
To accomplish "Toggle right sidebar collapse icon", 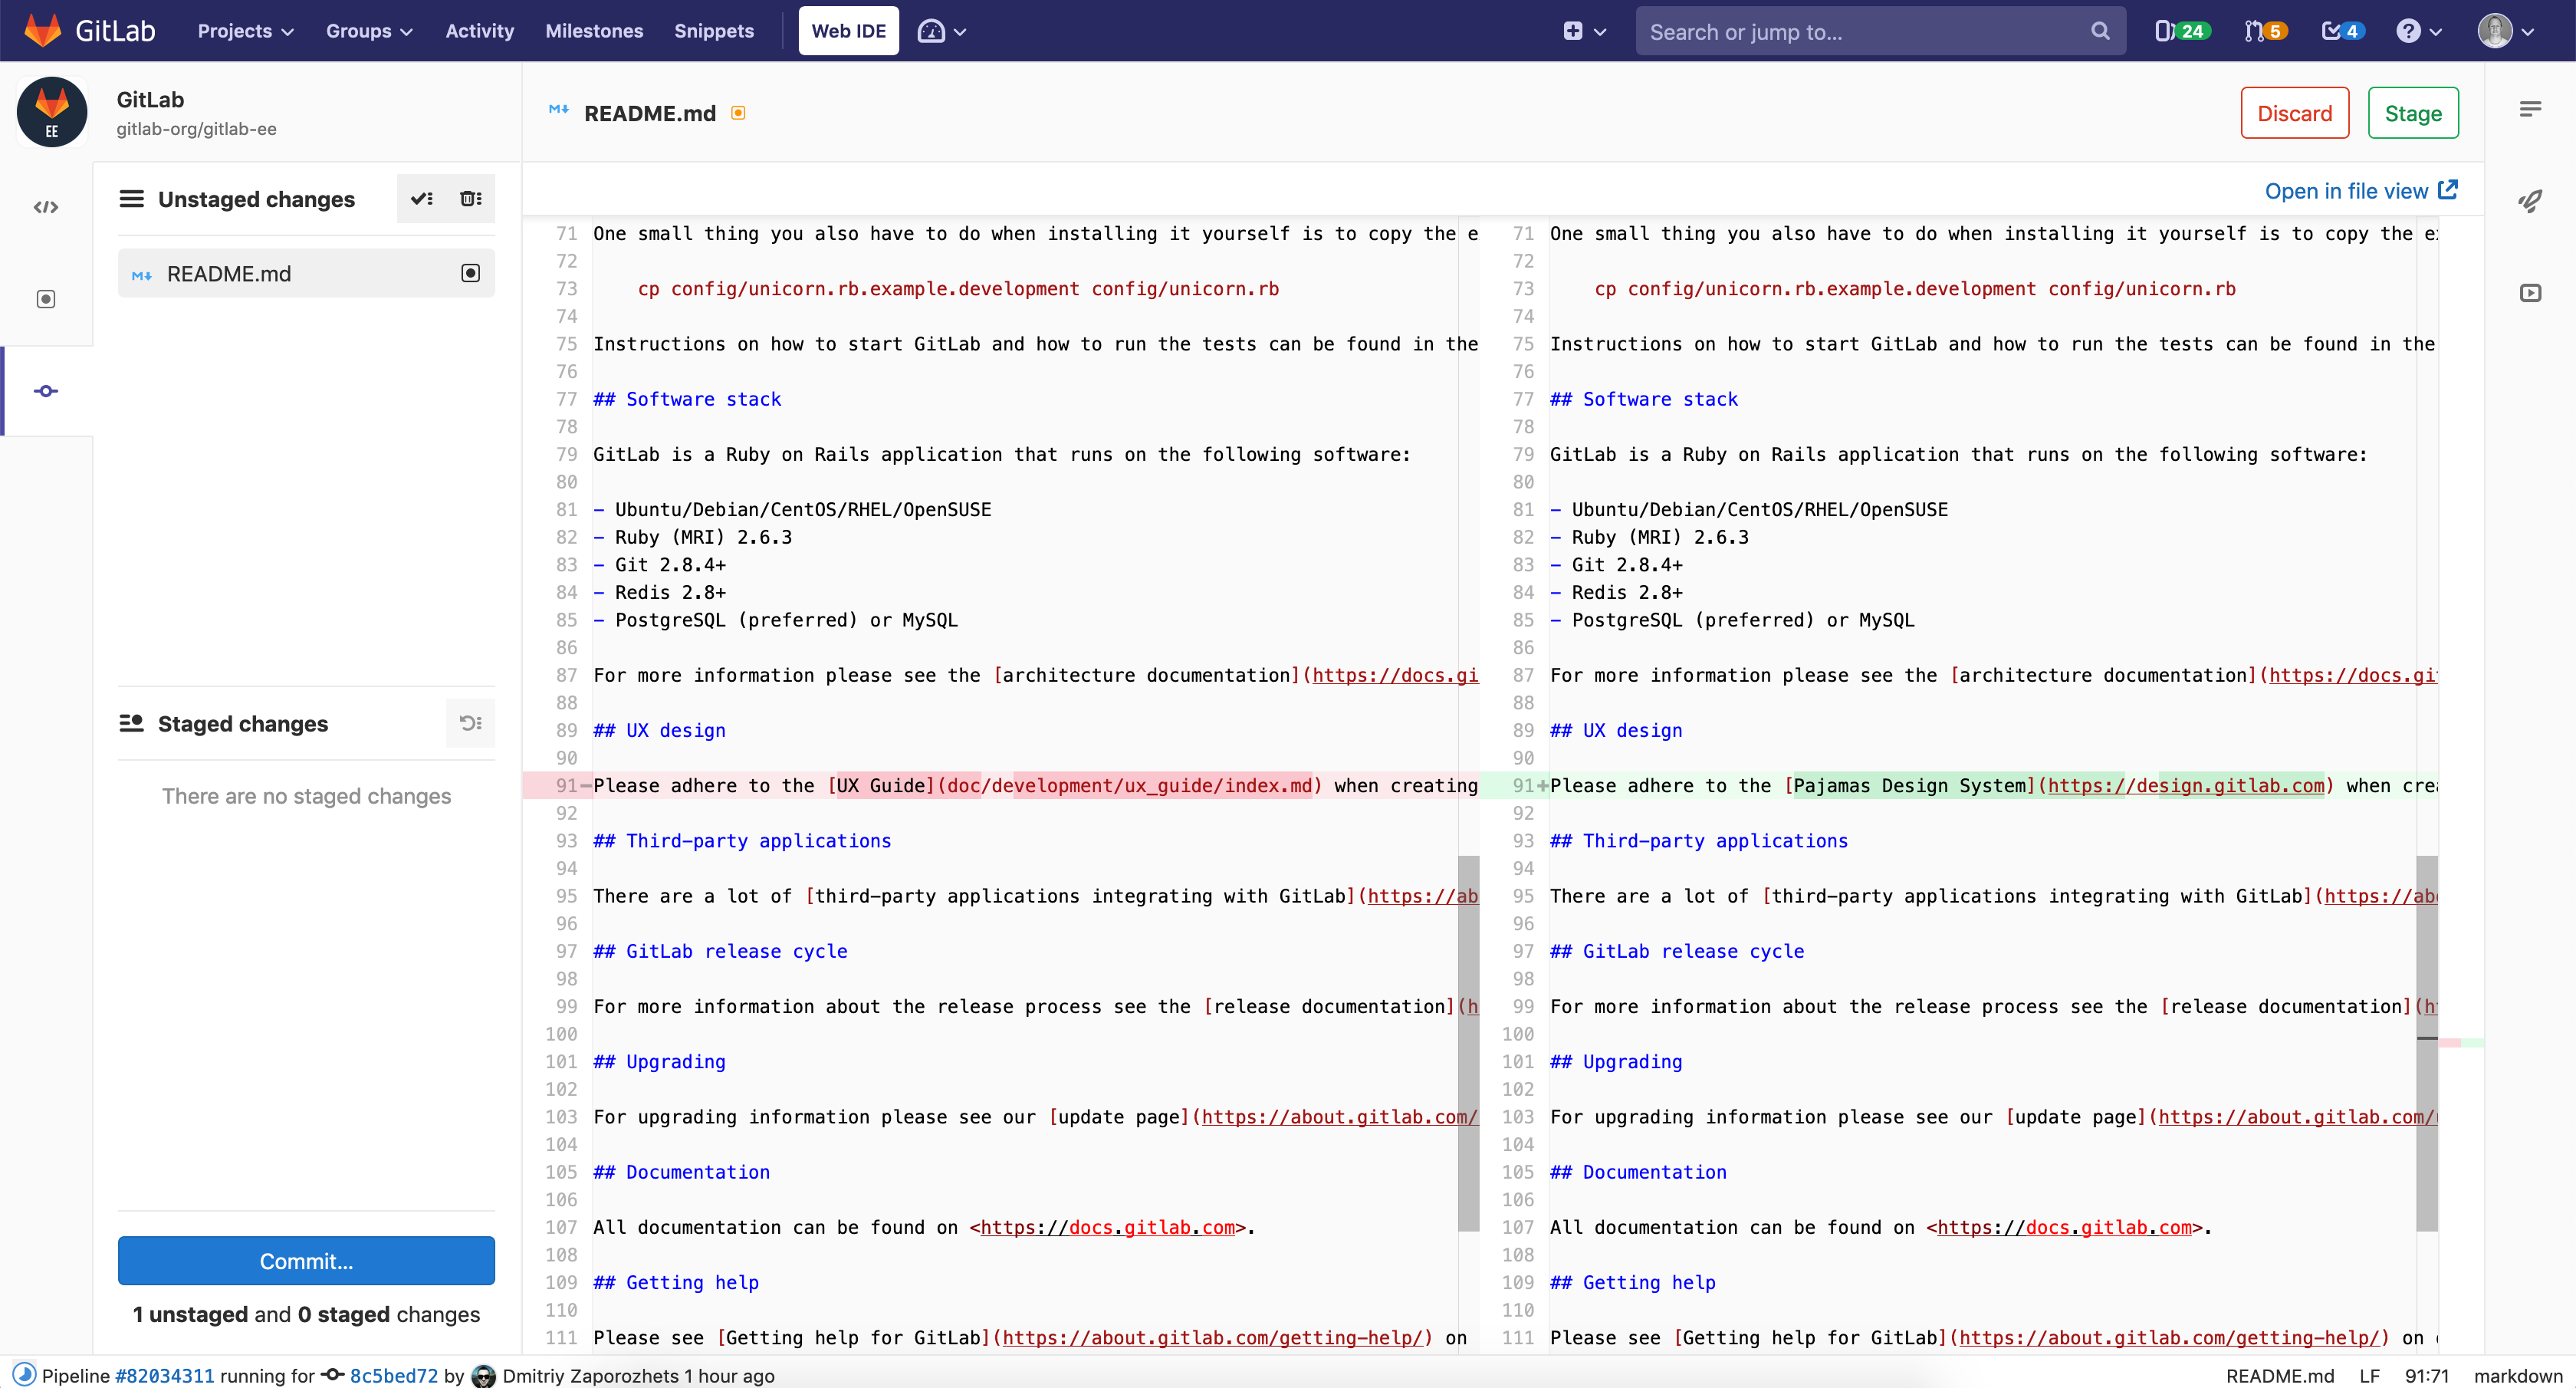I will (2530, 109).
